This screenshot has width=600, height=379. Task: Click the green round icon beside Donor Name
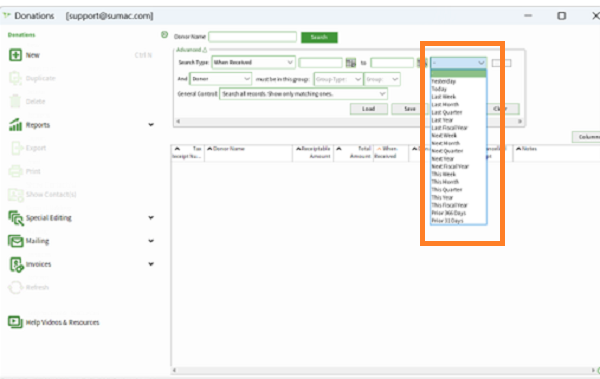coord(165,35)
